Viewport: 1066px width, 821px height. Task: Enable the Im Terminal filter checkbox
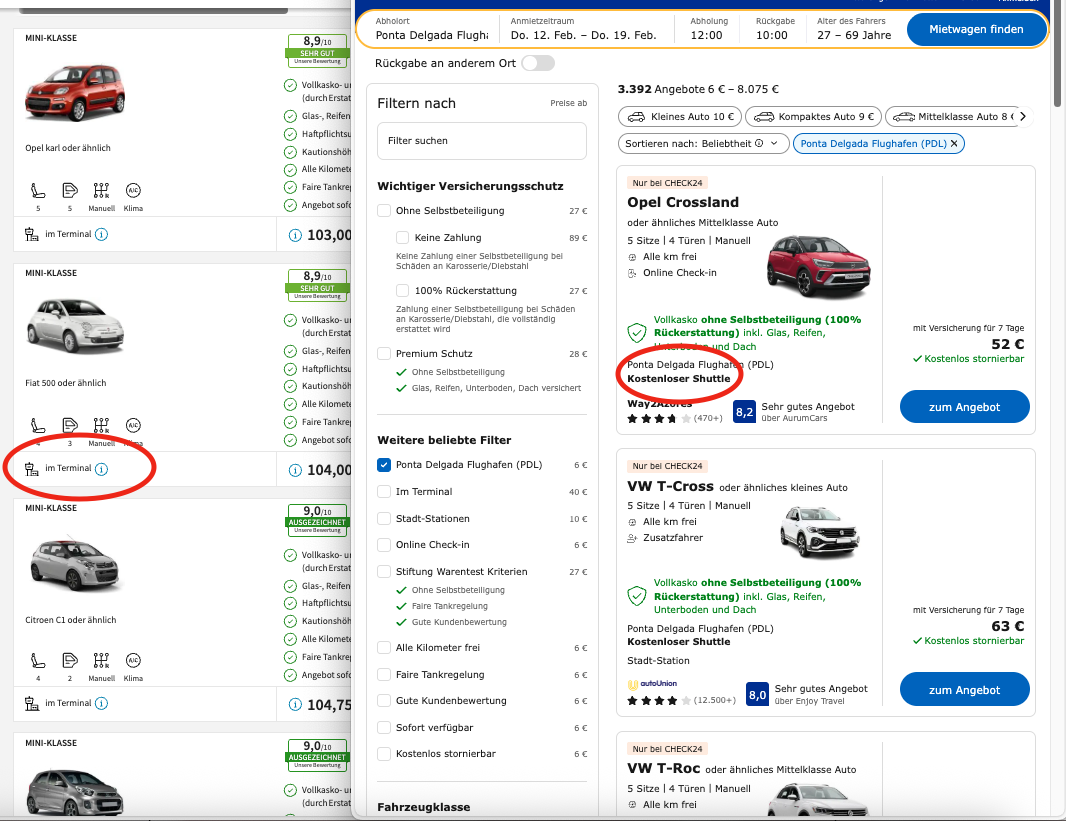coord(384,492)
